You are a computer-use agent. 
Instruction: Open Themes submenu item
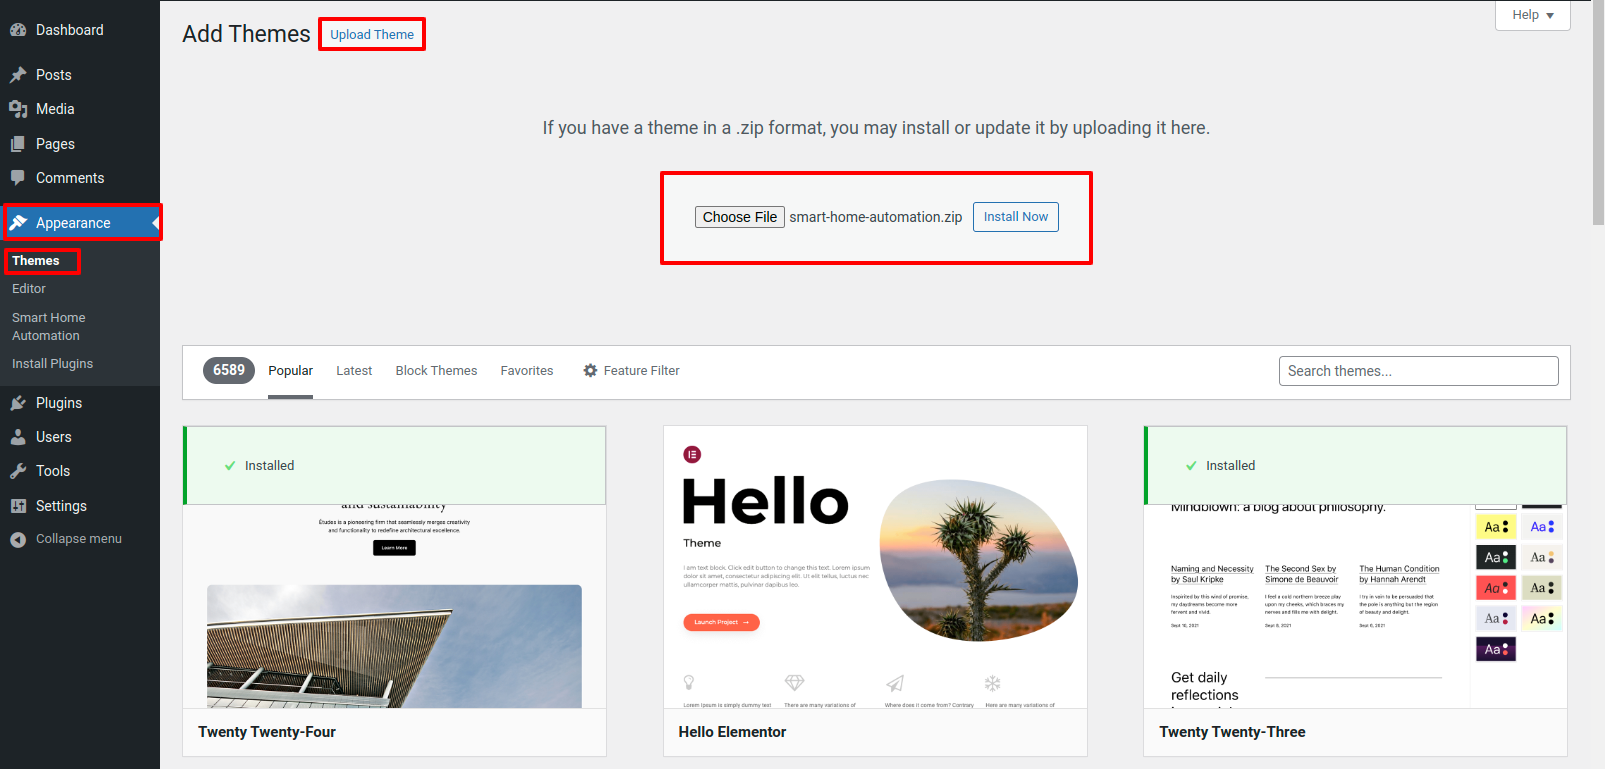tap(36, 261)
